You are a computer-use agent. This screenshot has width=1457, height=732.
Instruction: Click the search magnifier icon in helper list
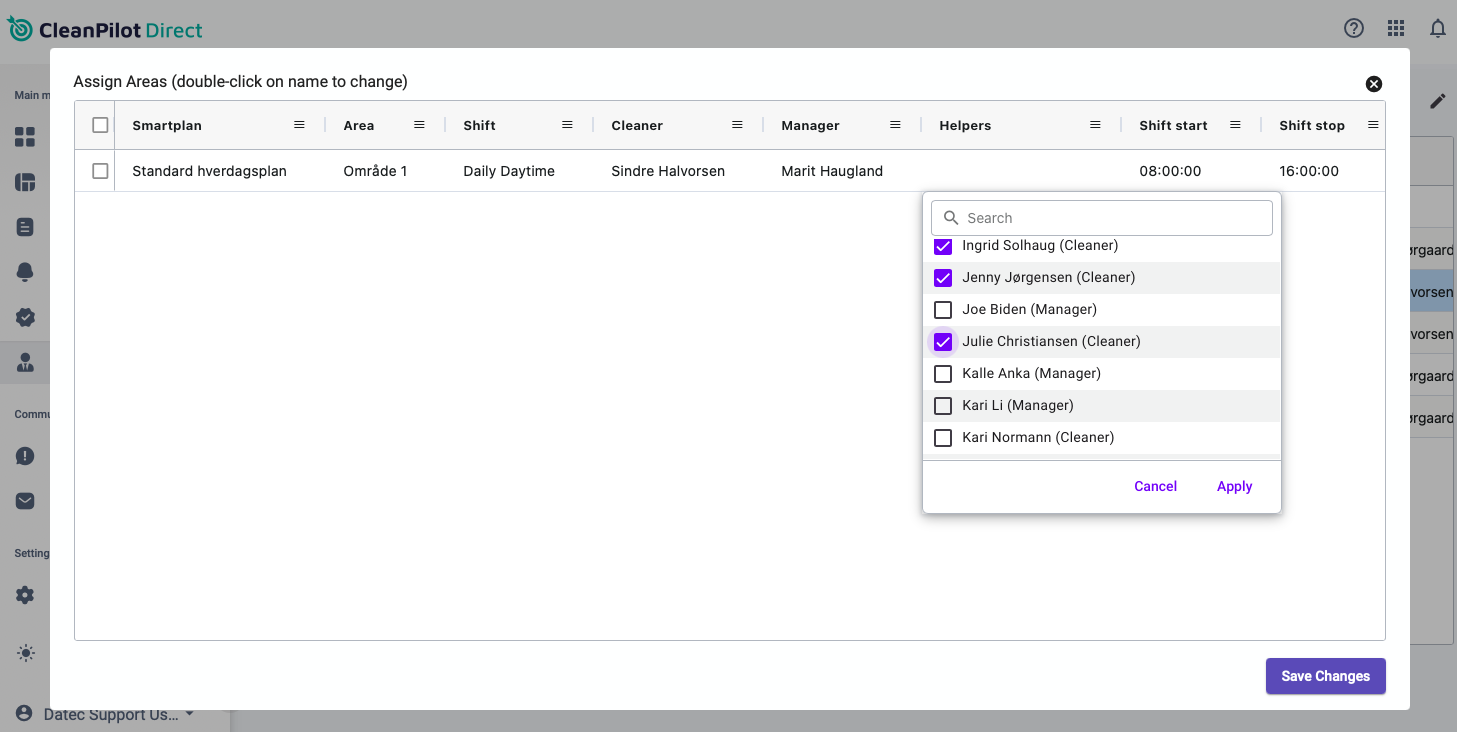951,218
